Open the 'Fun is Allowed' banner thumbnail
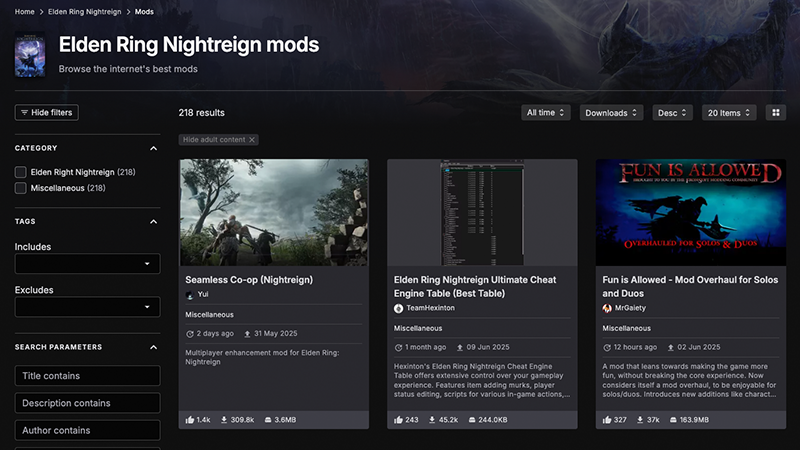 pyautogui.click(x=691, y=212)
